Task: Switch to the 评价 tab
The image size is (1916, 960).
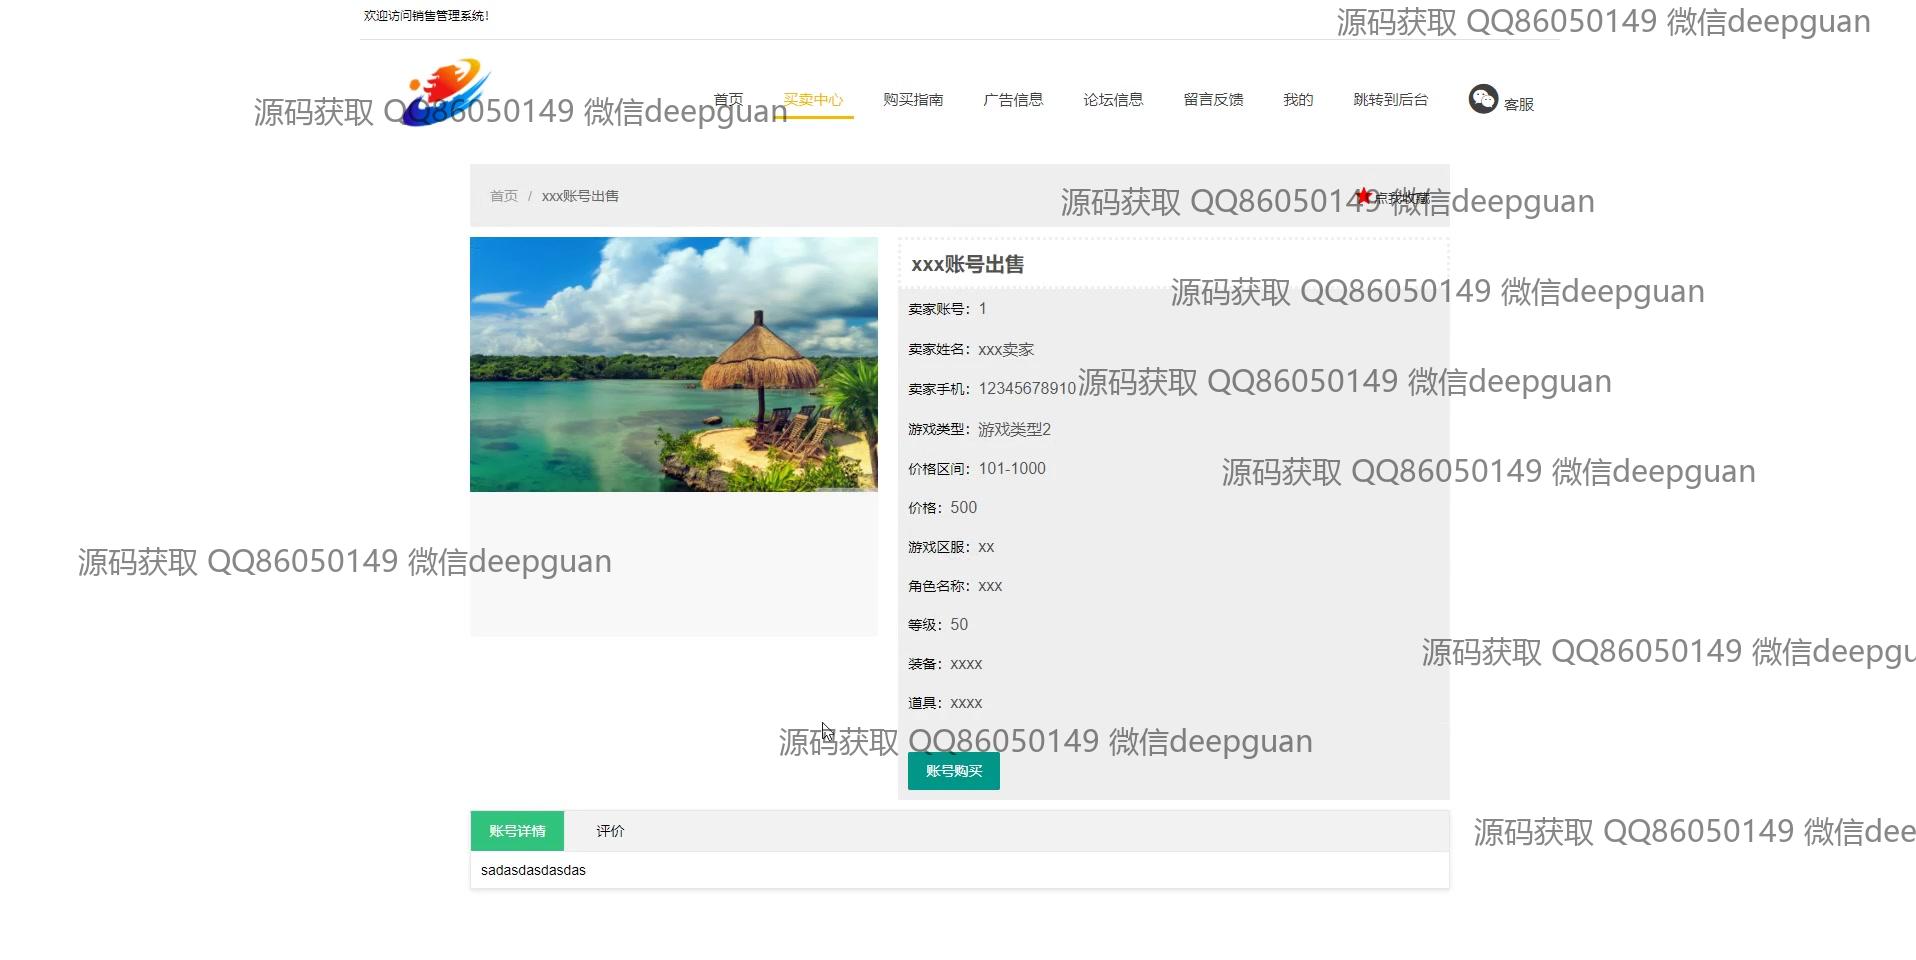Action: pos(610,831)
